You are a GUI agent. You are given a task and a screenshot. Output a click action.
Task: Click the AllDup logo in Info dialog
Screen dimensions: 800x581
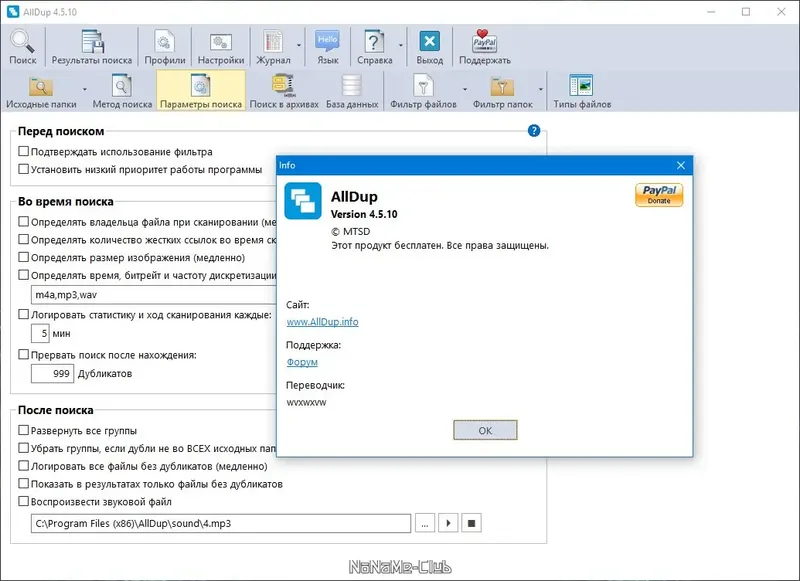pos(303,200)
